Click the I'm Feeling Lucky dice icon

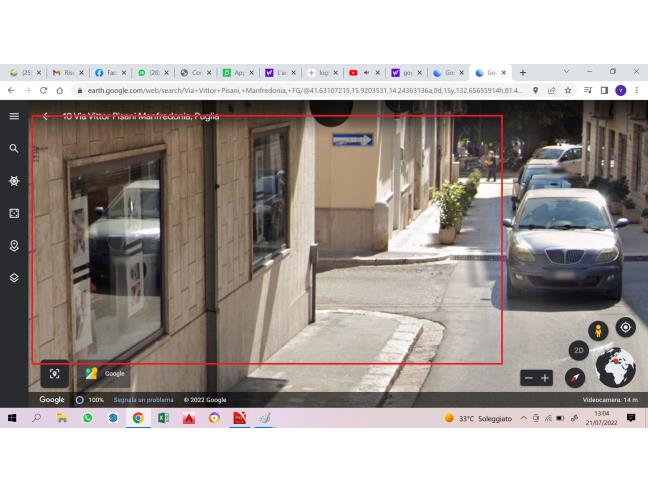pyautogui.click(x=14, y=214)
